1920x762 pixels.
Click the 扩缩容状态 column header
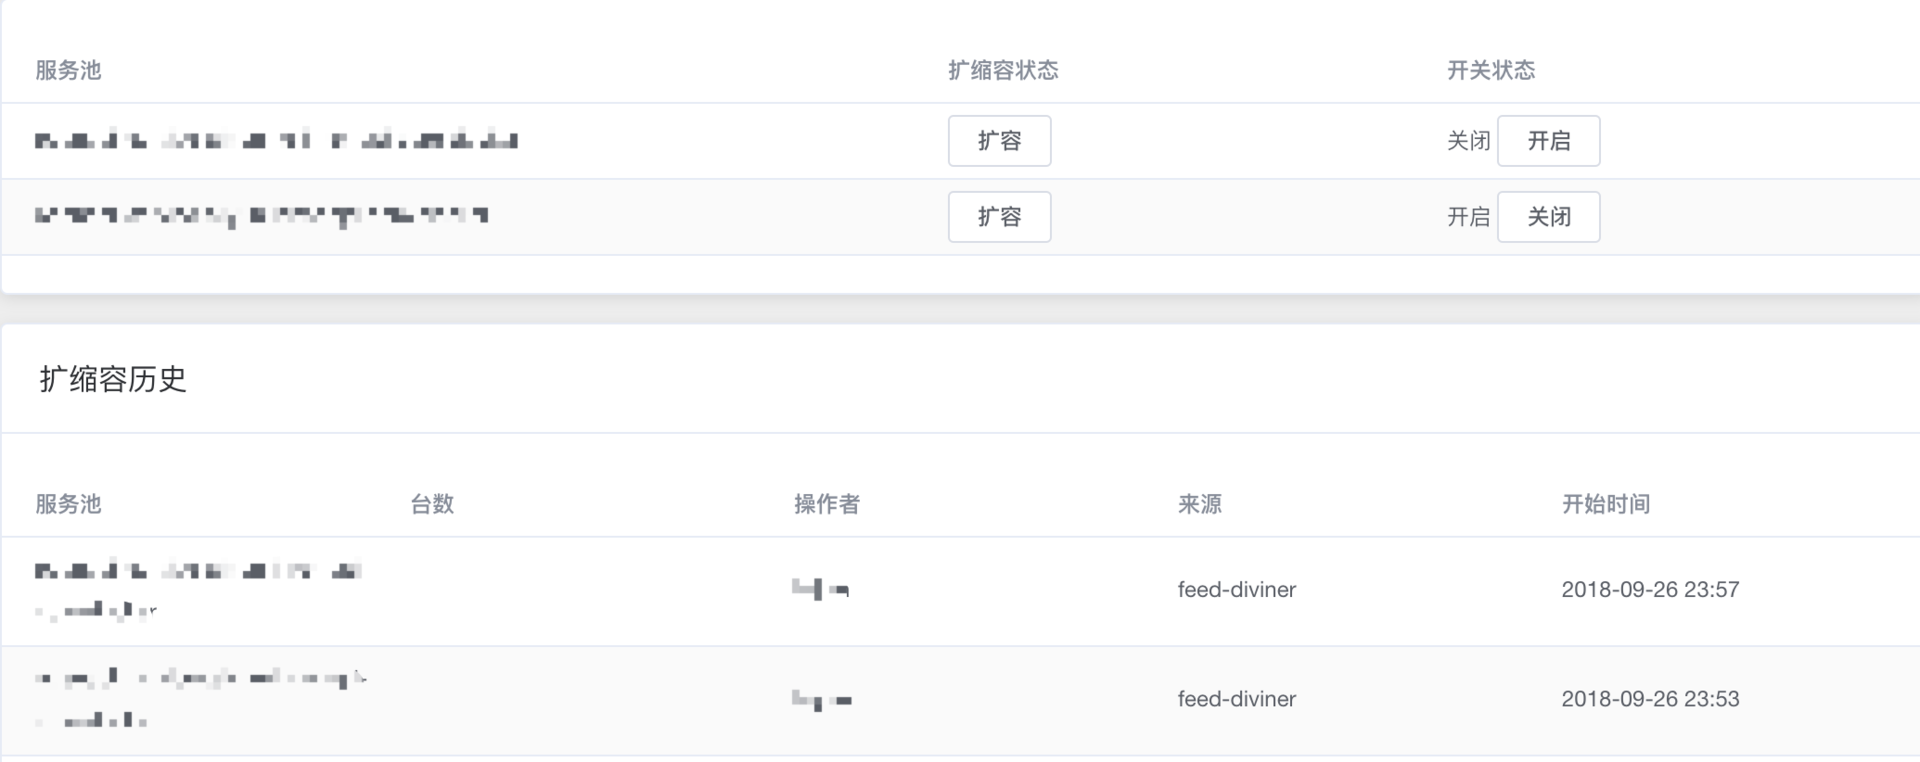[1003, 70]
